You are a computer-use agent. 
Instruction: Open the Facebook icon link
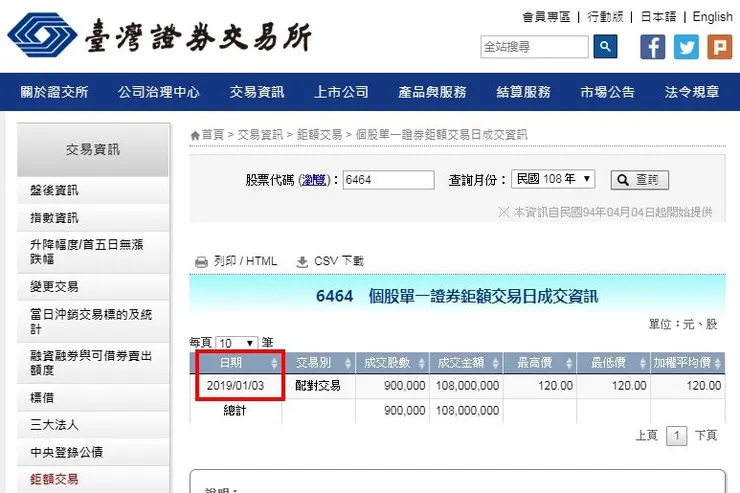pos(653,47)
